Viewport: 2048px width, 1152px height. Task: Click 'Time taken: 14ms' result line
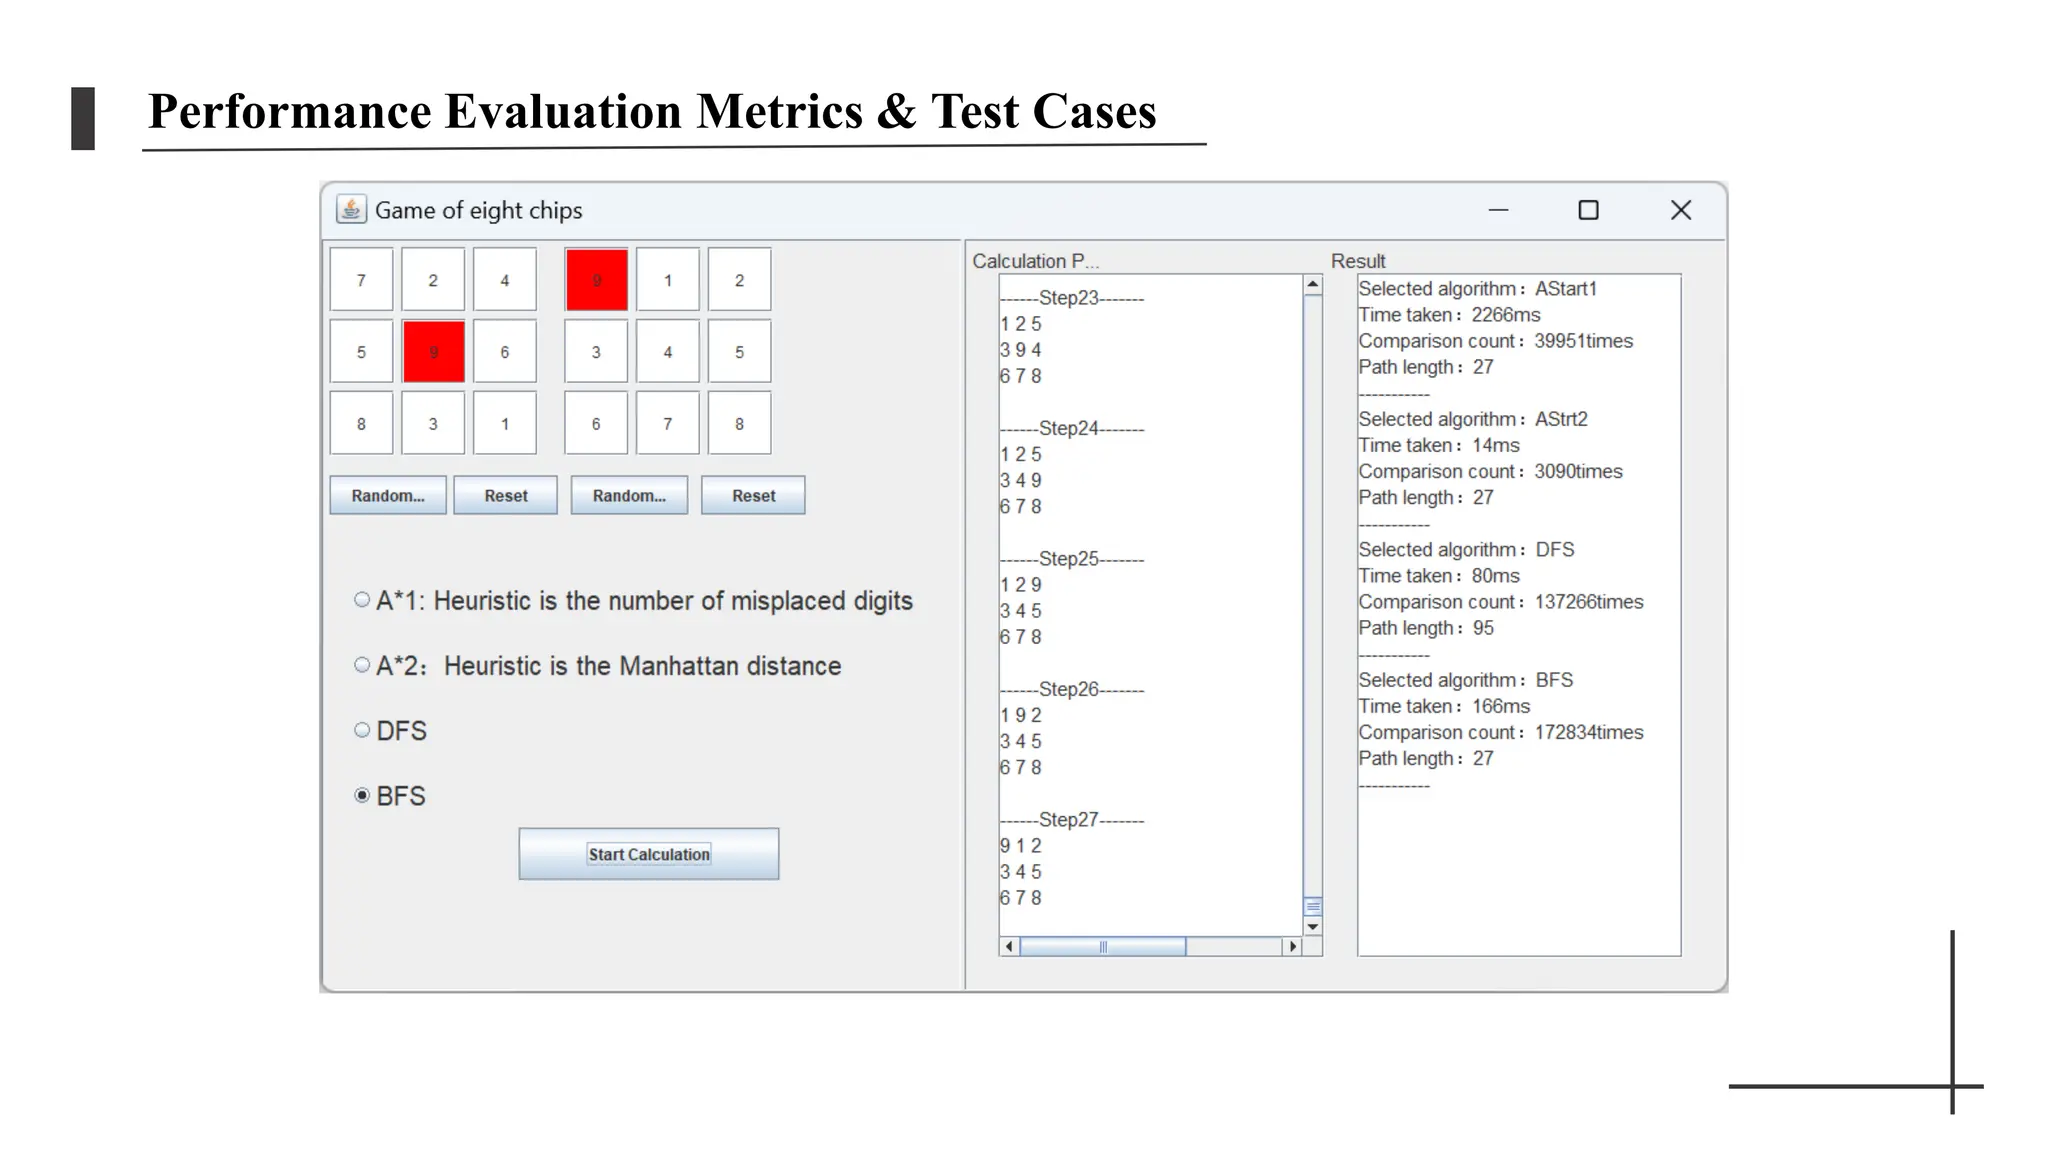pyautogui.click(x=1439, y=445)
